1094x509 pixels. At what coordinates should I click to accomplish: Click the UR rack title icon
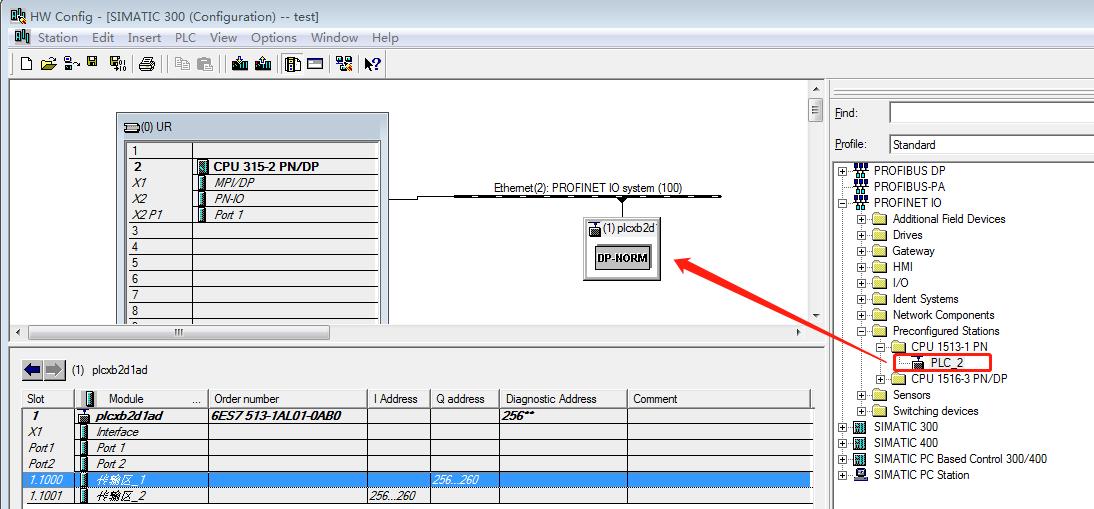pos(131,128)
